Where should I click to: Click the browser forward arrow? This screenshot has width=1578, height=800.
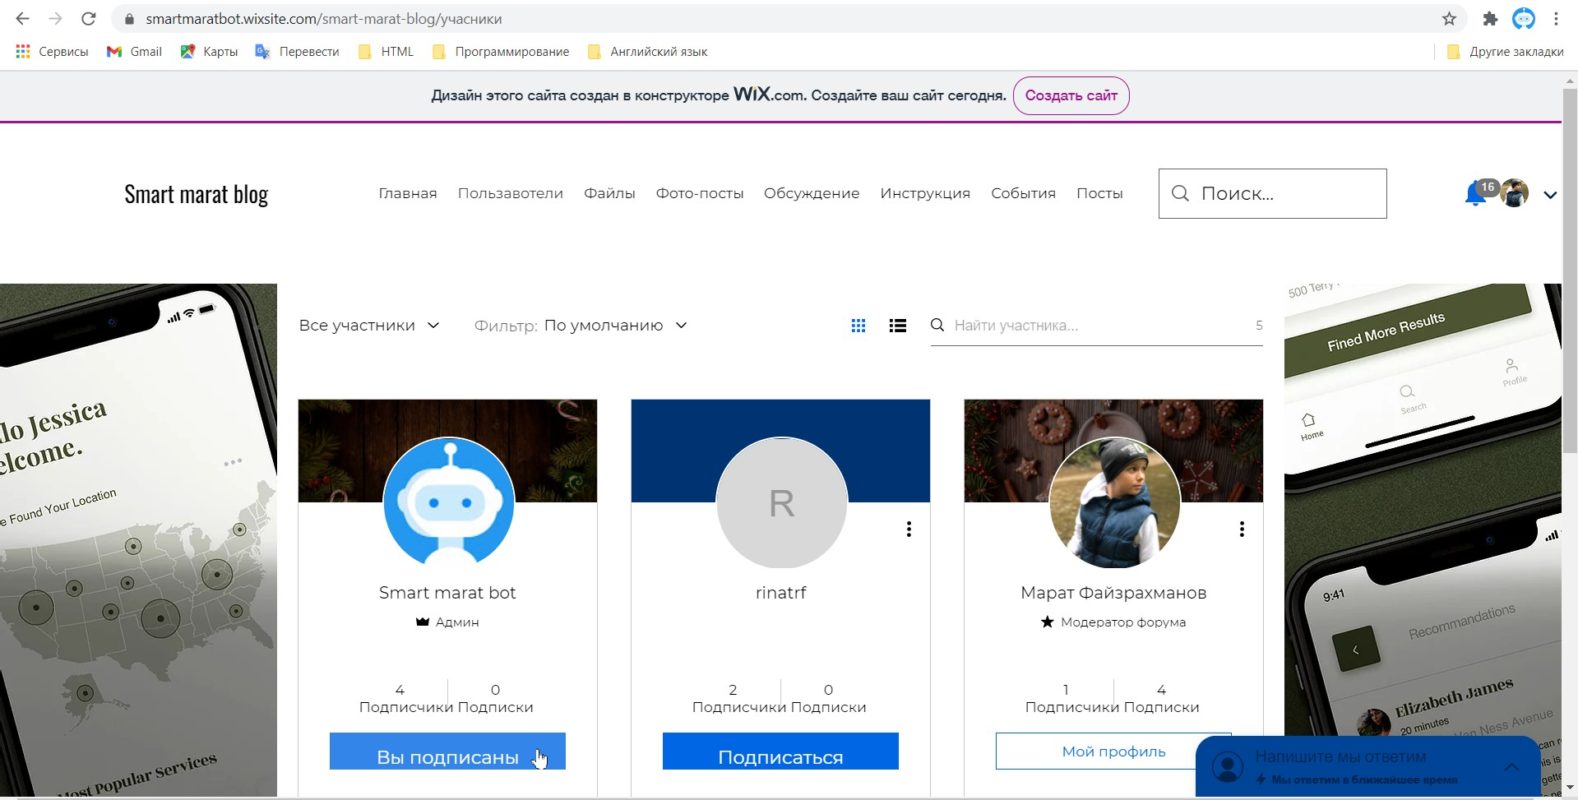tap(55, 18)
